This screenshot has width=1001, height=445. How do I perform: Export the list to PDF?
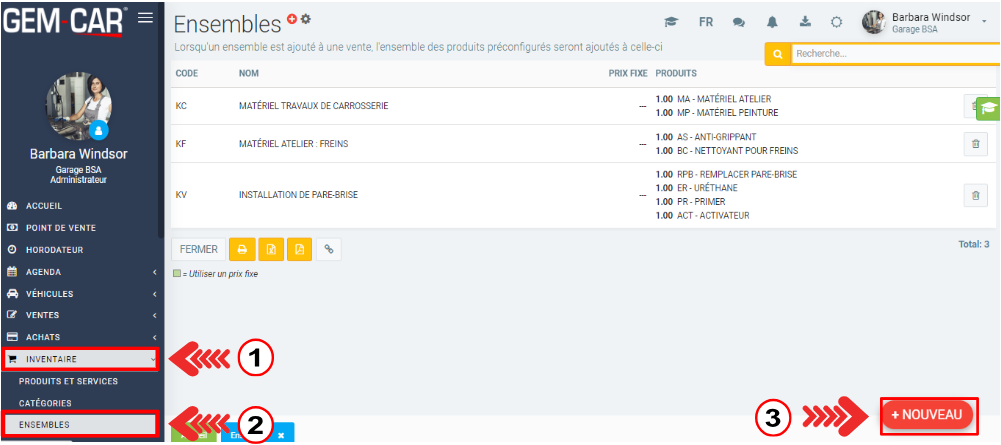[x=299, y=250]
